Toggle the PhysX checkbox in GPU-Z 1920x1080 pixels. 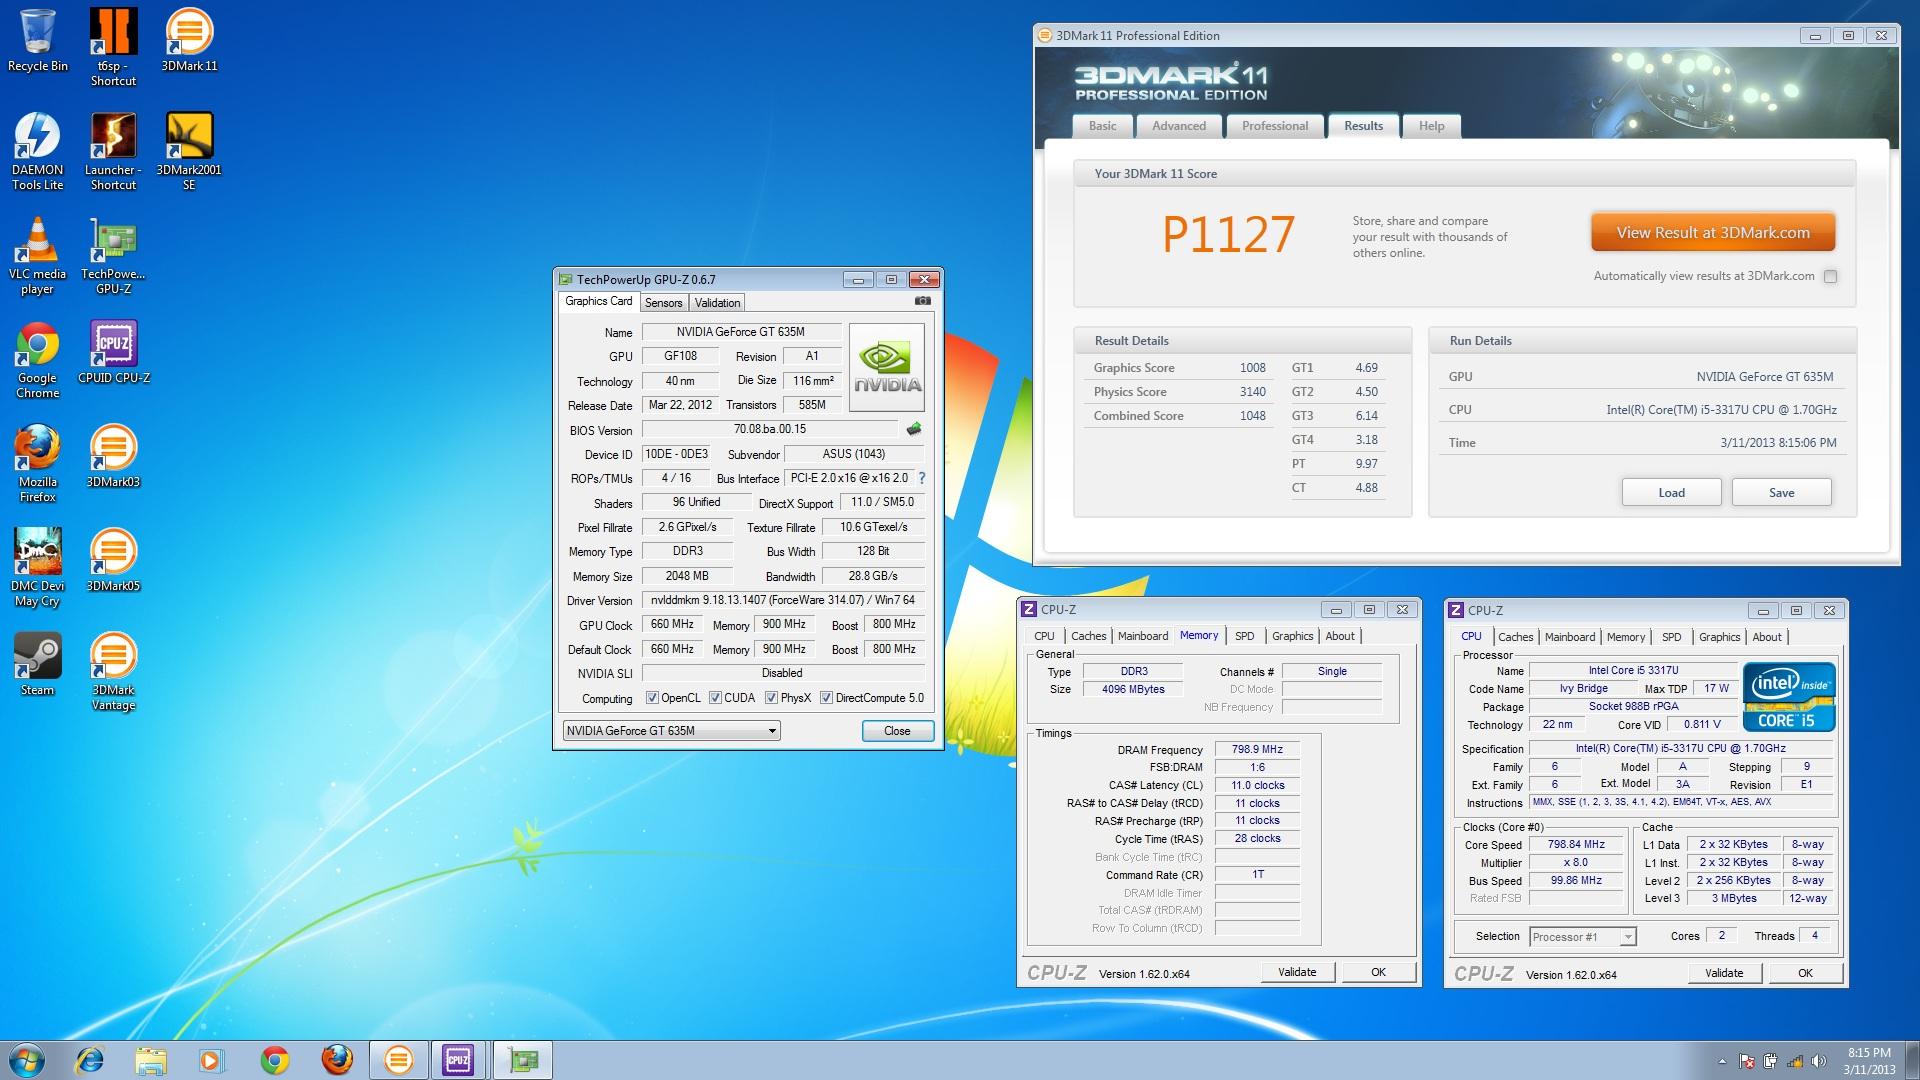[771, 698]
